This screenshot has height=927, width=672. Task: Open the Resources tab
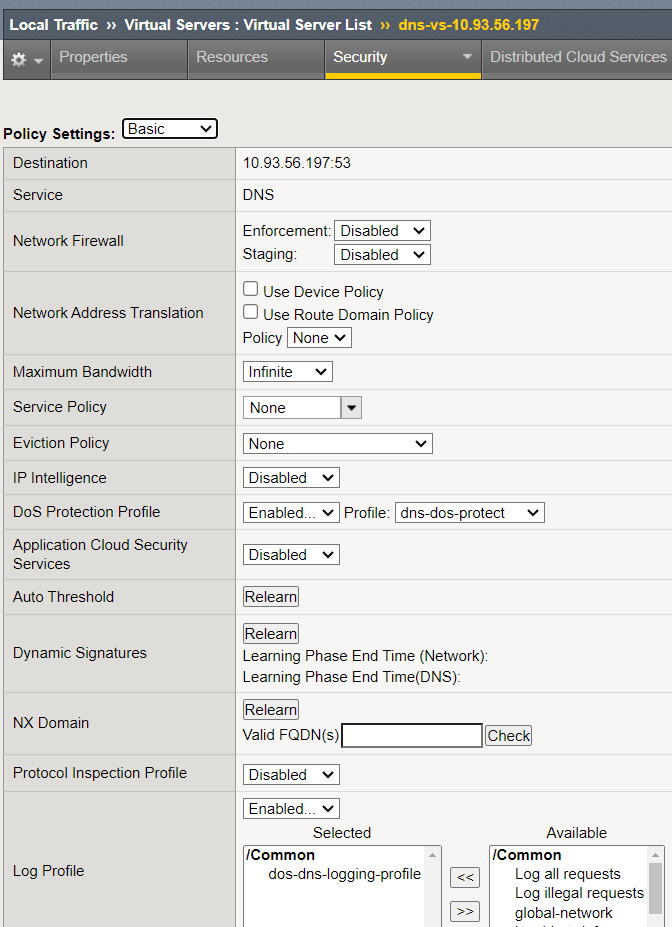(232, 58)
